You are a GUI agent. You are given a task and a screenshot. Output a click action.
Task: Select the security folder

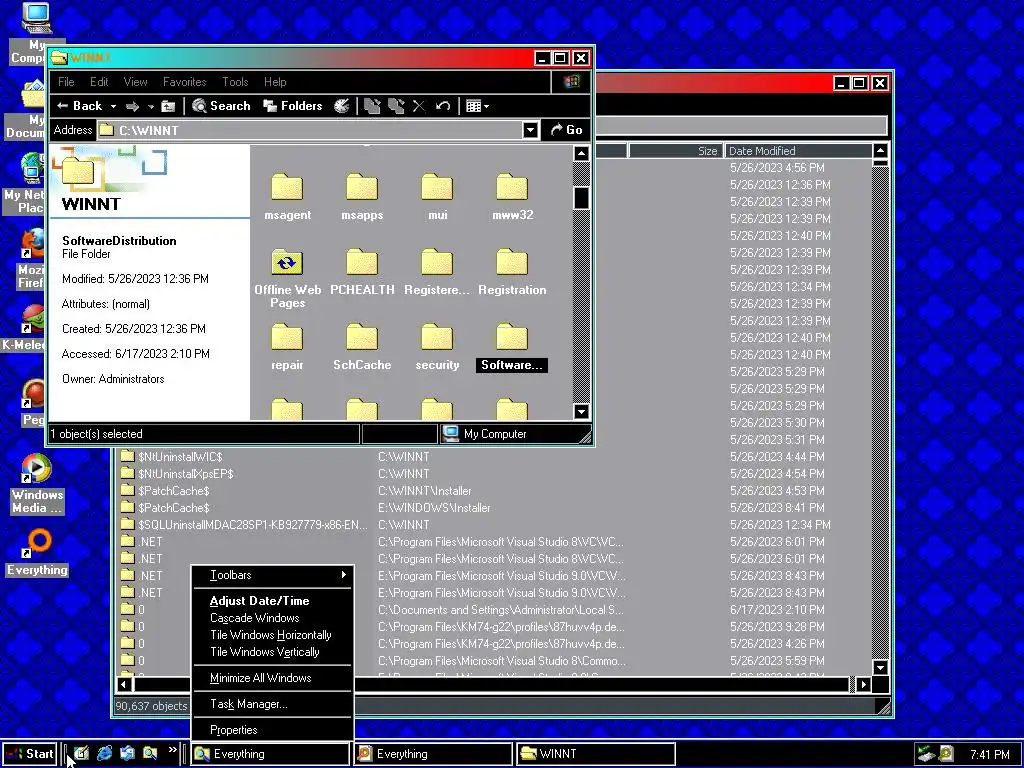pos(438,347)
